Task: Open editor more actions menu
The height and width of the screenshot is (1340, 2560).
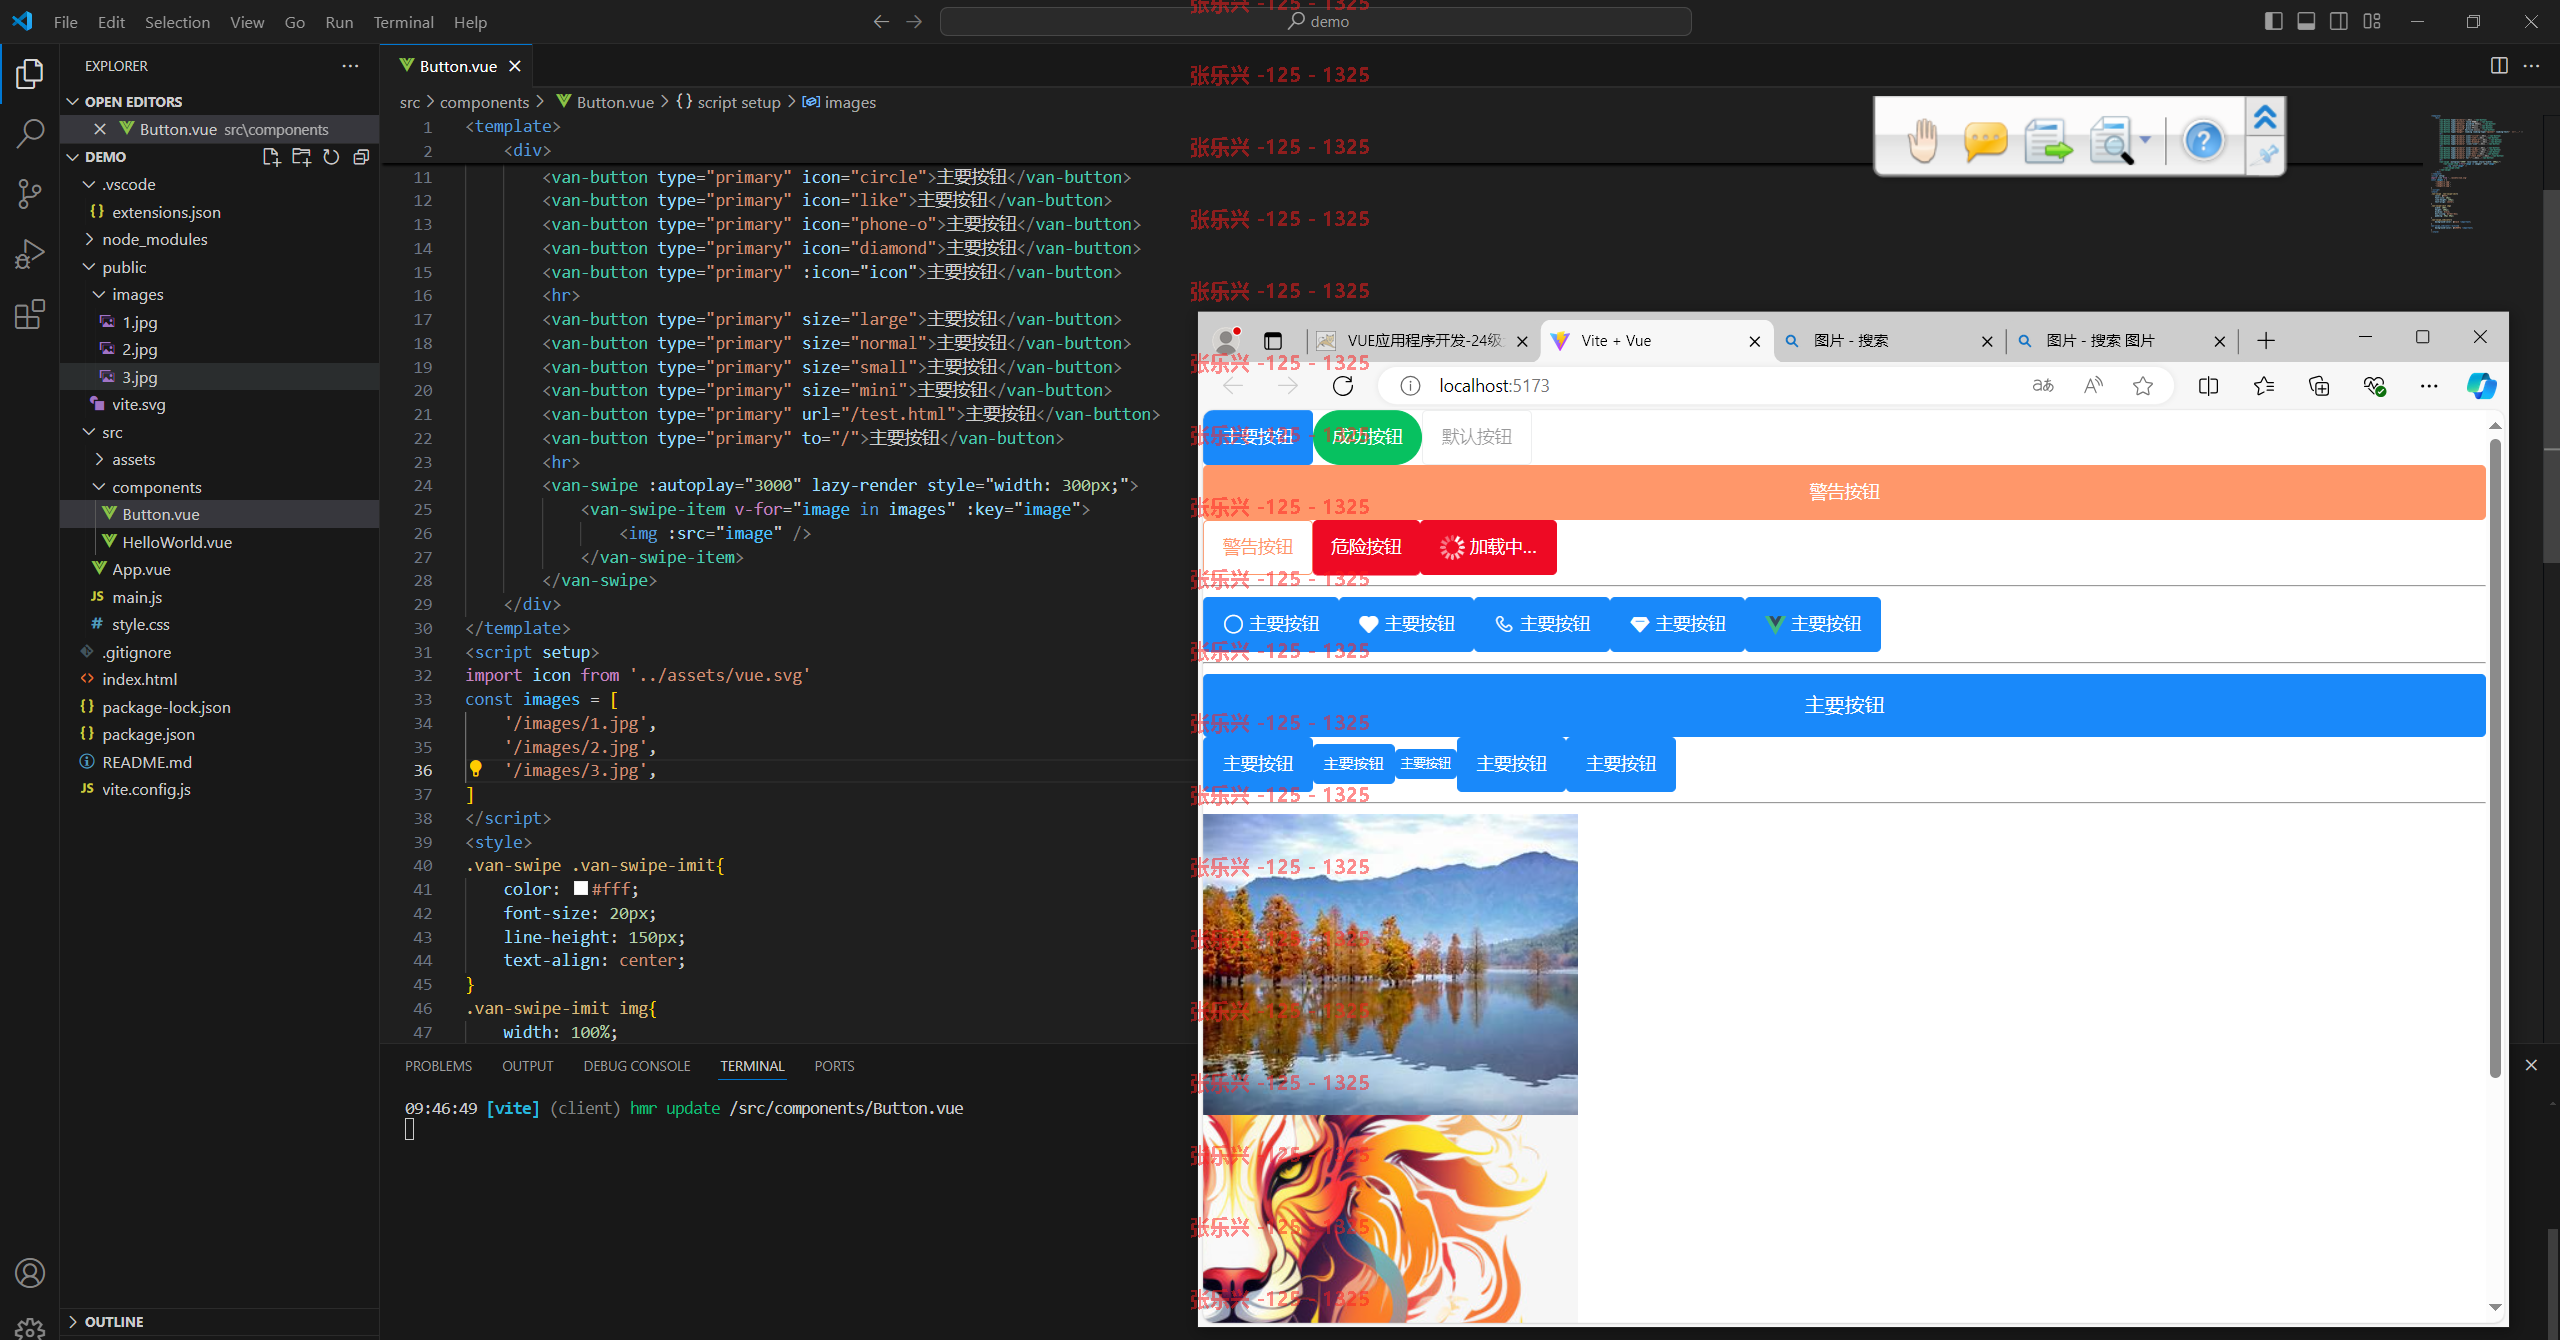Action: click(x=2532, y=66)
